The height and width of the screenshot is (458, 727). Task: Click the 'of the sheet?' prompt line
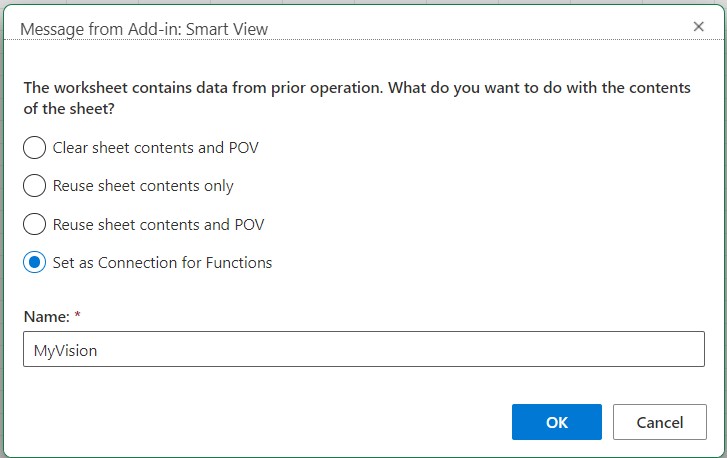point(68,107)
